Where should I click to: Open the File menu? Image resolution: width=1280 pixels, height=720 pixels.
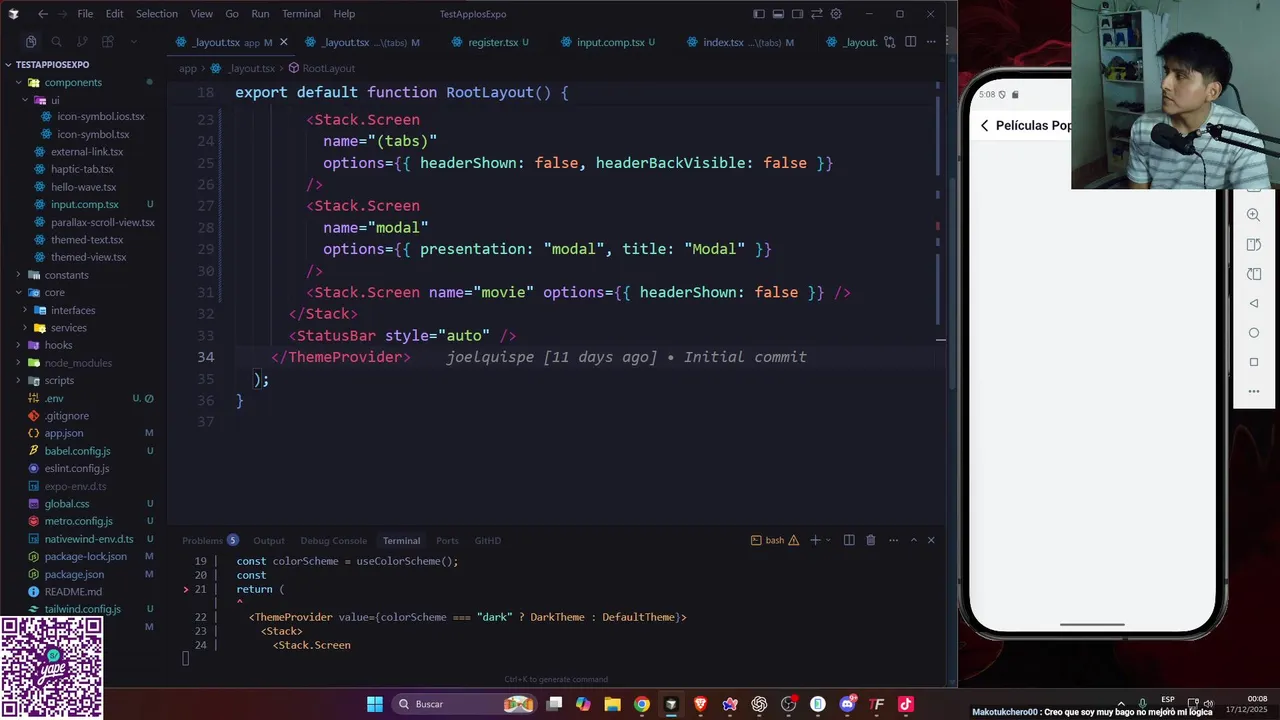[x=85, y=14]
